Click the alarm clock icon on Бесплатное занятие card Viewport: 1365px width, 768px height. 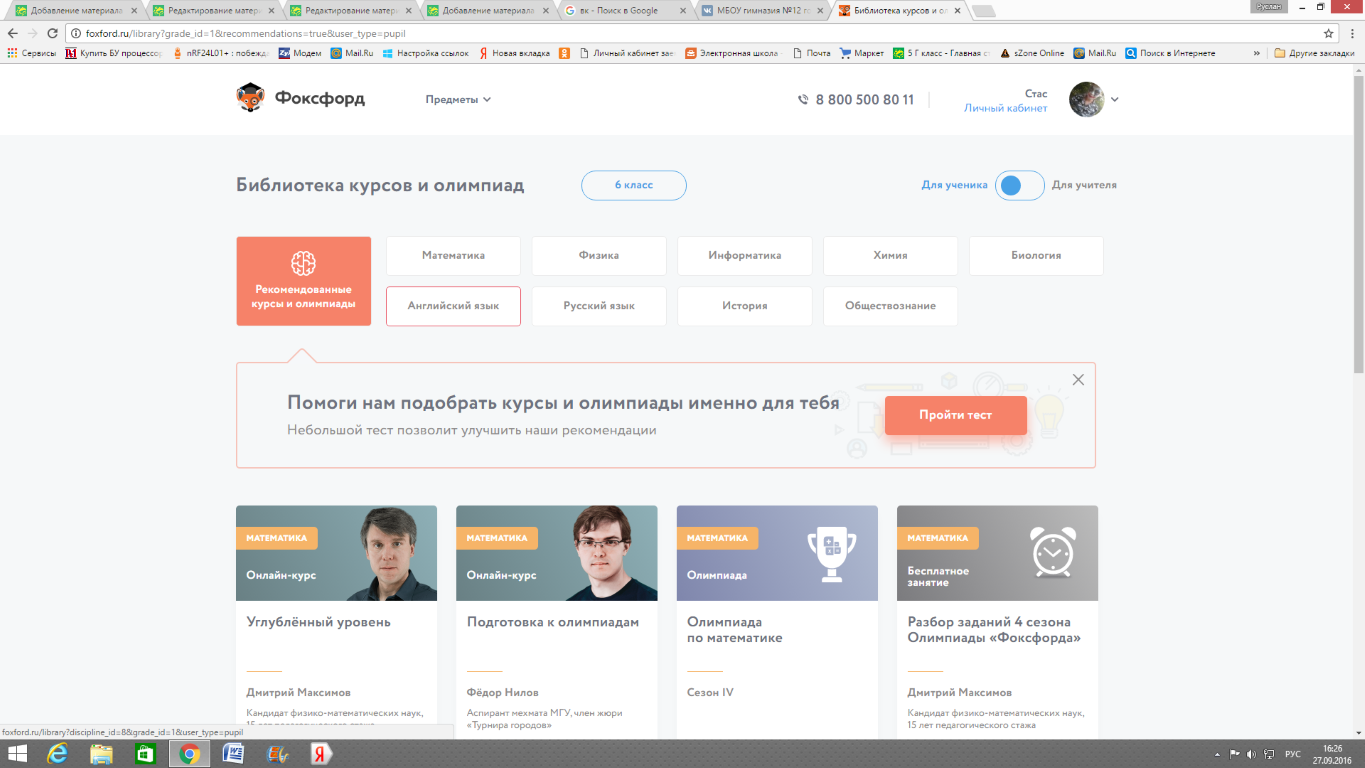pos(1053,552)
